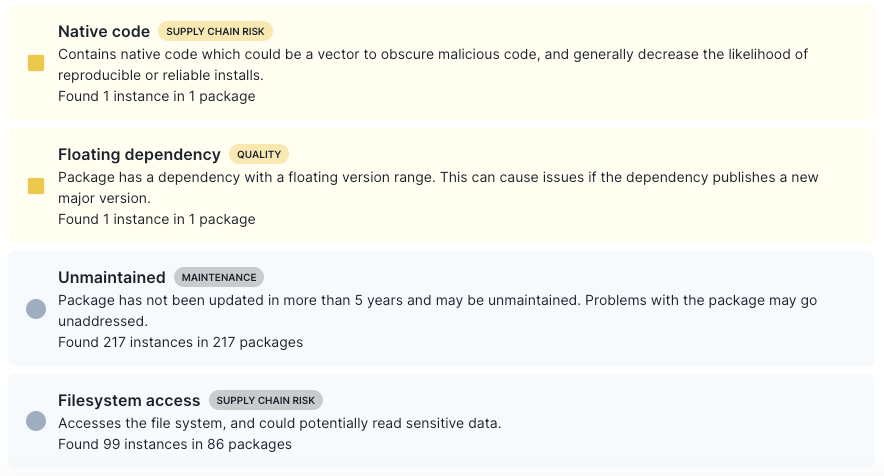Open the Native code alert heading
The width and height of the screenshot is (884, 476).
pyautogui.click(x=104, y=31)
